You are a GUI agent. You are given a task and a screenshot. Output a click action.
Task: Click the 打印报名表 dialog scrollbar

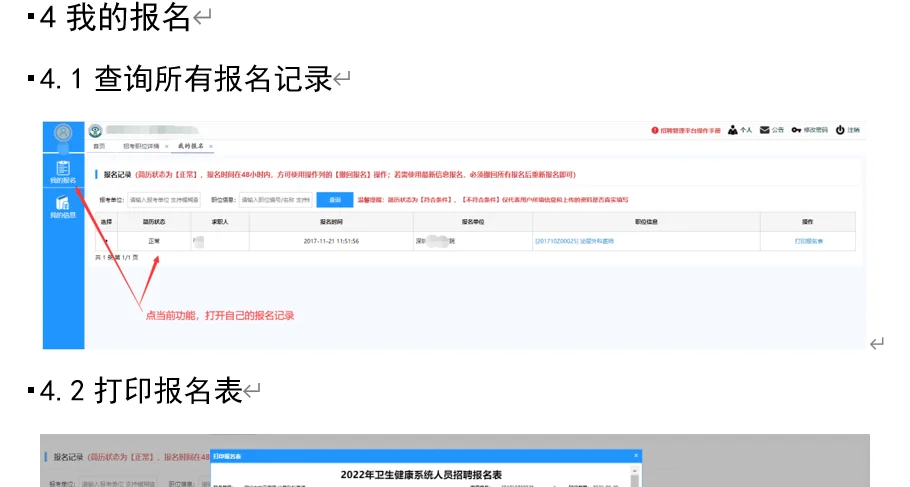click(x=636, y=475)
